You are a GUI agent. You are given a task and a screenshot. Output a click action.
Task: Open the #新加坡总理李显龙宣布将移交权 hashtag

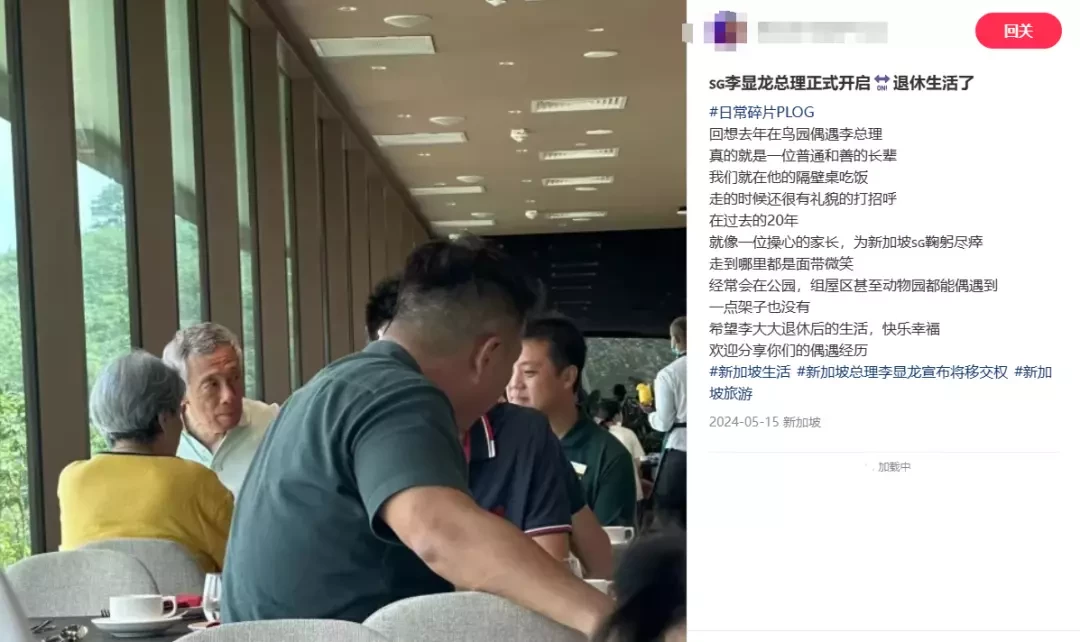click(x=902, y=372)
